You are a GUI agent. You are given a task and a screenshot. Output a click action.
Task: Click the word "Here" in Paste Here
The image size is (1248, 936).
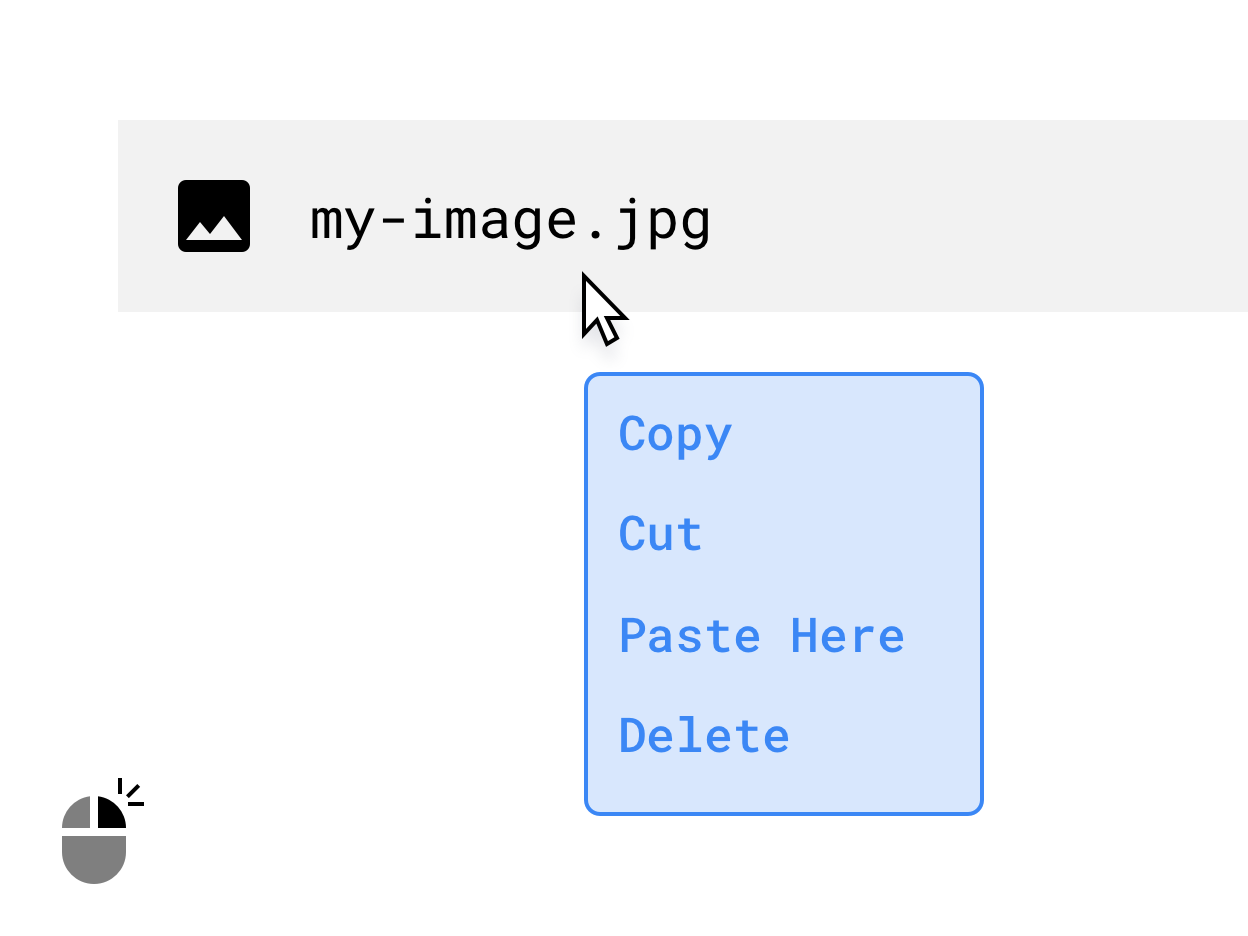847,636
